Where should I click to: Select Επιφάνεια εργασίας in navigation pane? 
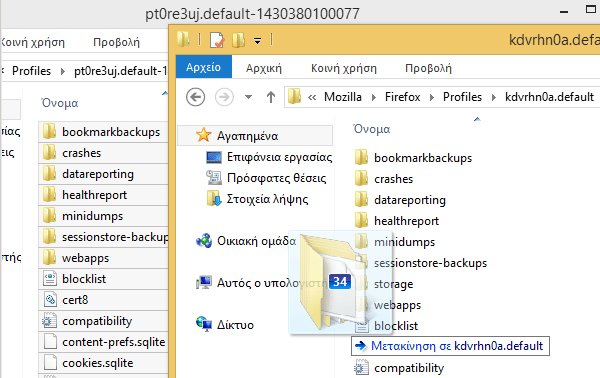tap(279, 157)
